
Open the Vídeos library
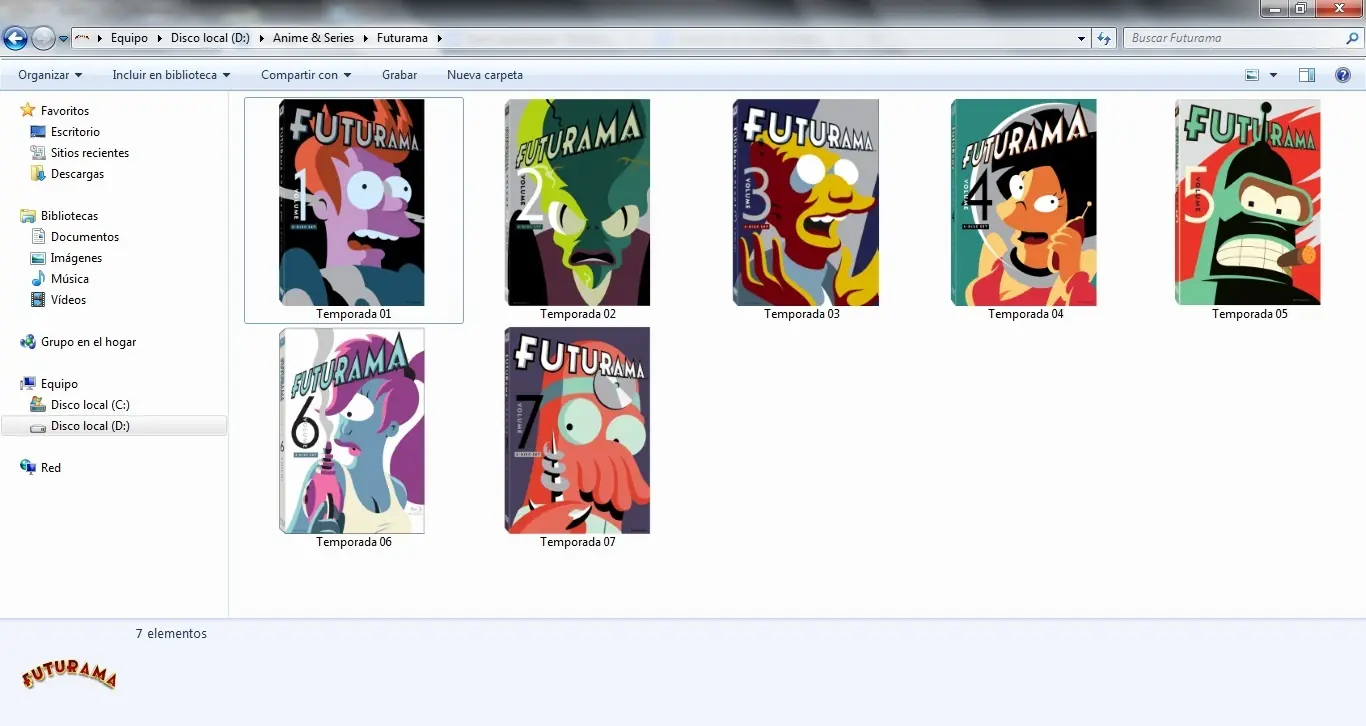click(x=68, y=300)
